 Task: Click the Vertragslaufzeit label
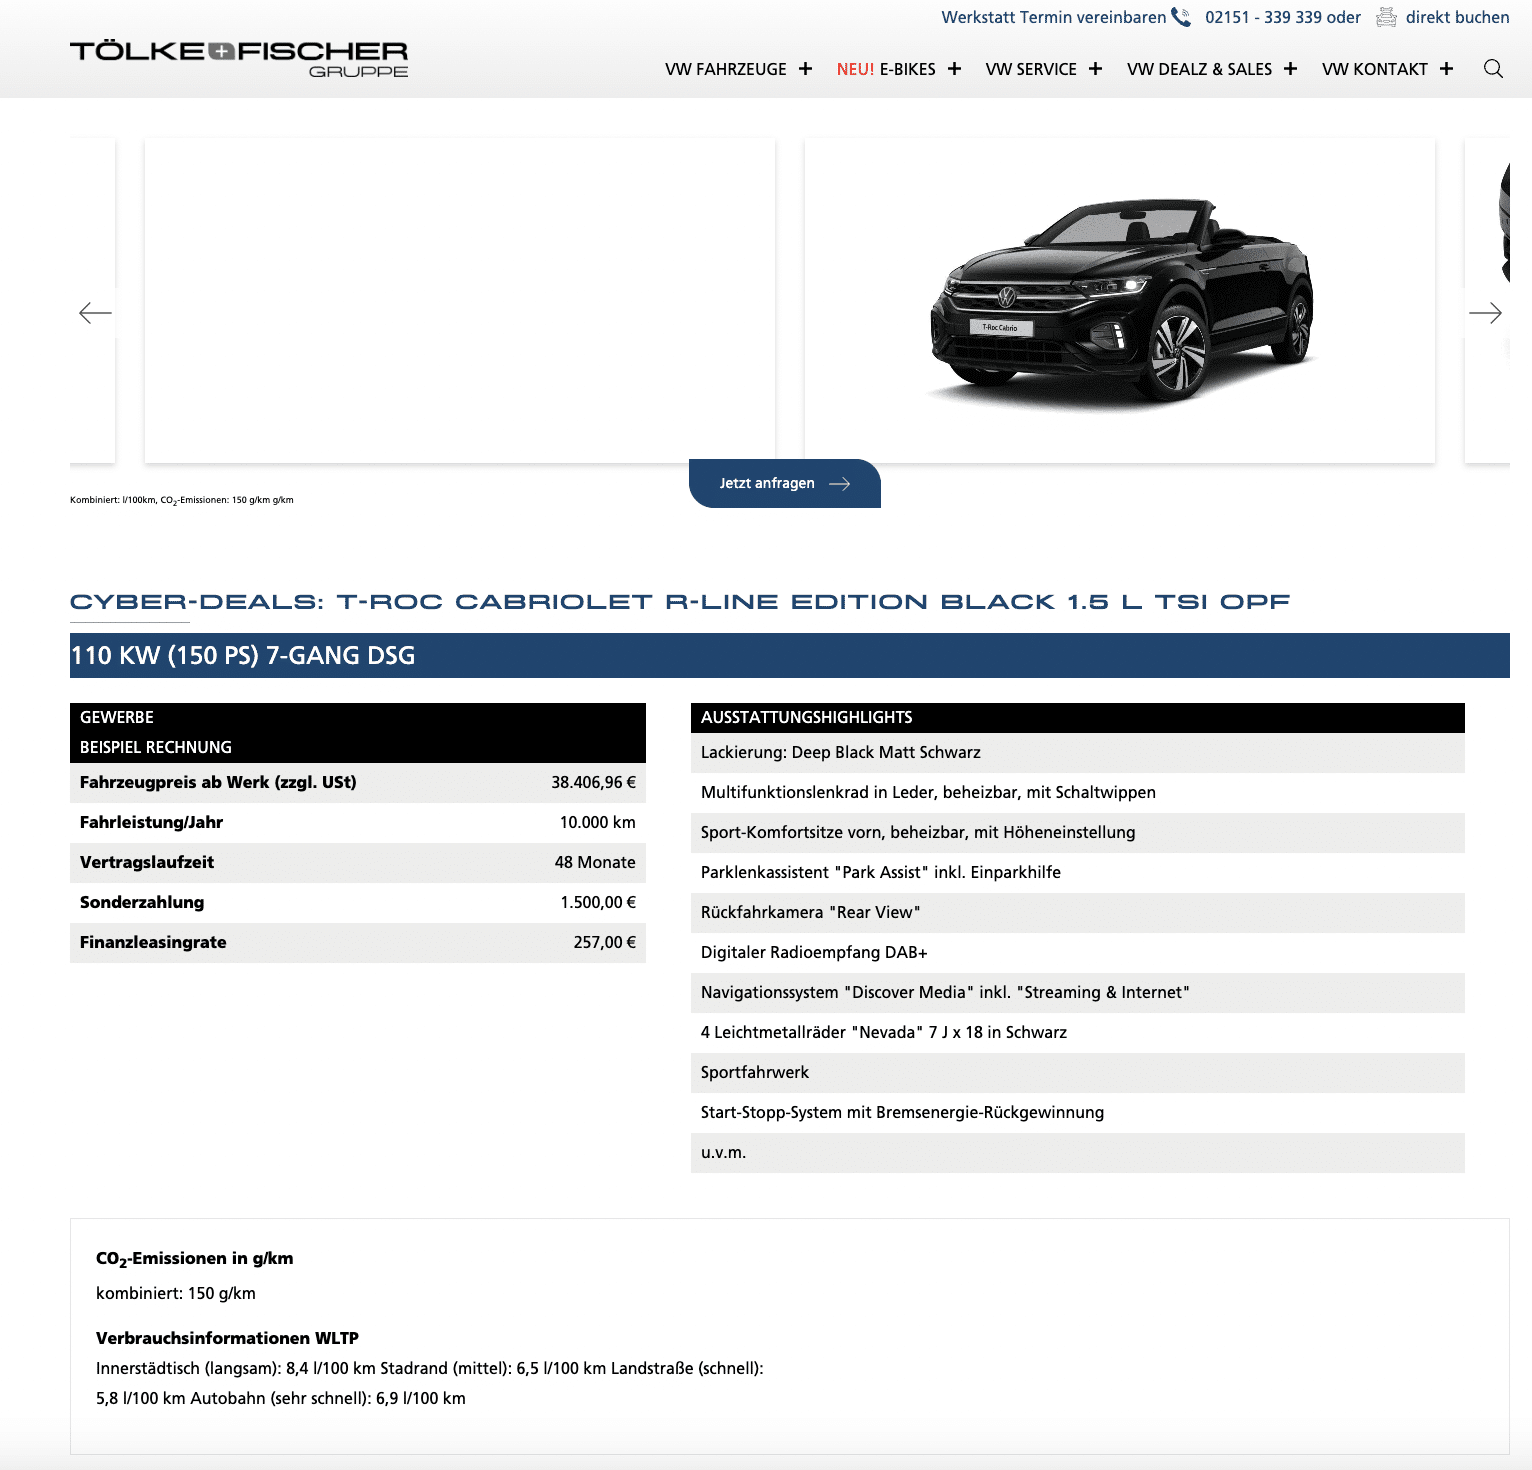pyautogui.click(x=147, y=862)
